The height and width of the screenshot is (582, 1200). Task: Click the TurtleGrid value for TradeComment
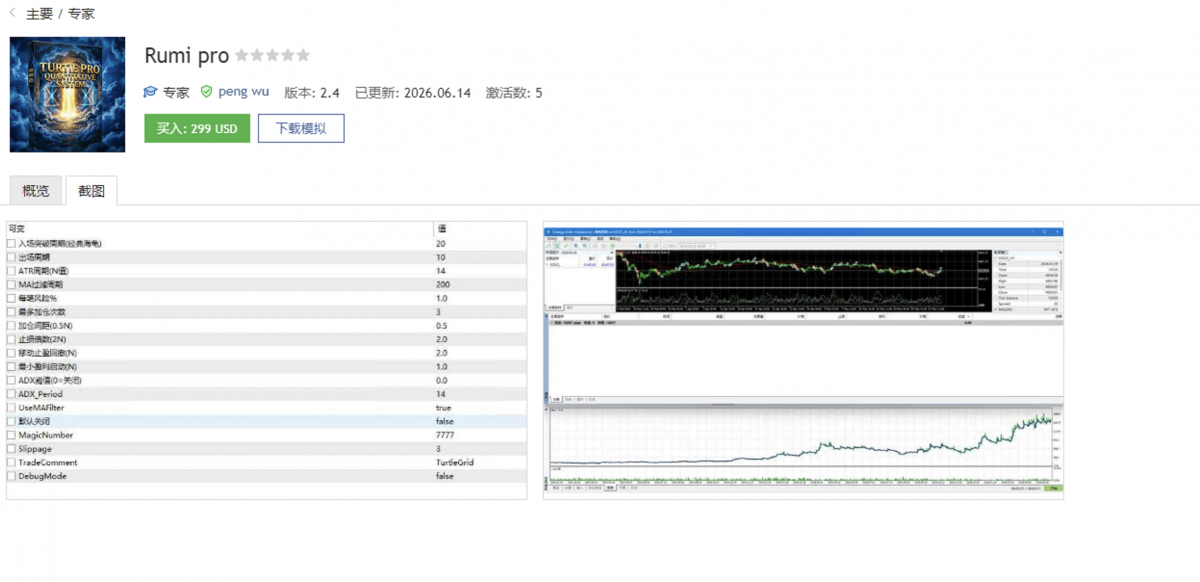455,463
